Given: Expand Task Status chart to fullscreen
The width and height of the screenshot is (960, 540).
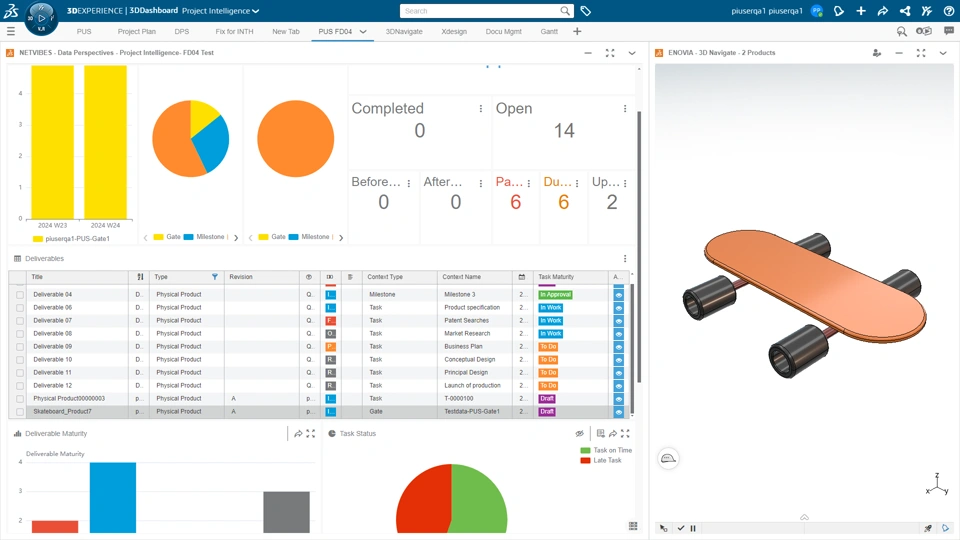Looking at the screenshot, I should pos(625,433).
